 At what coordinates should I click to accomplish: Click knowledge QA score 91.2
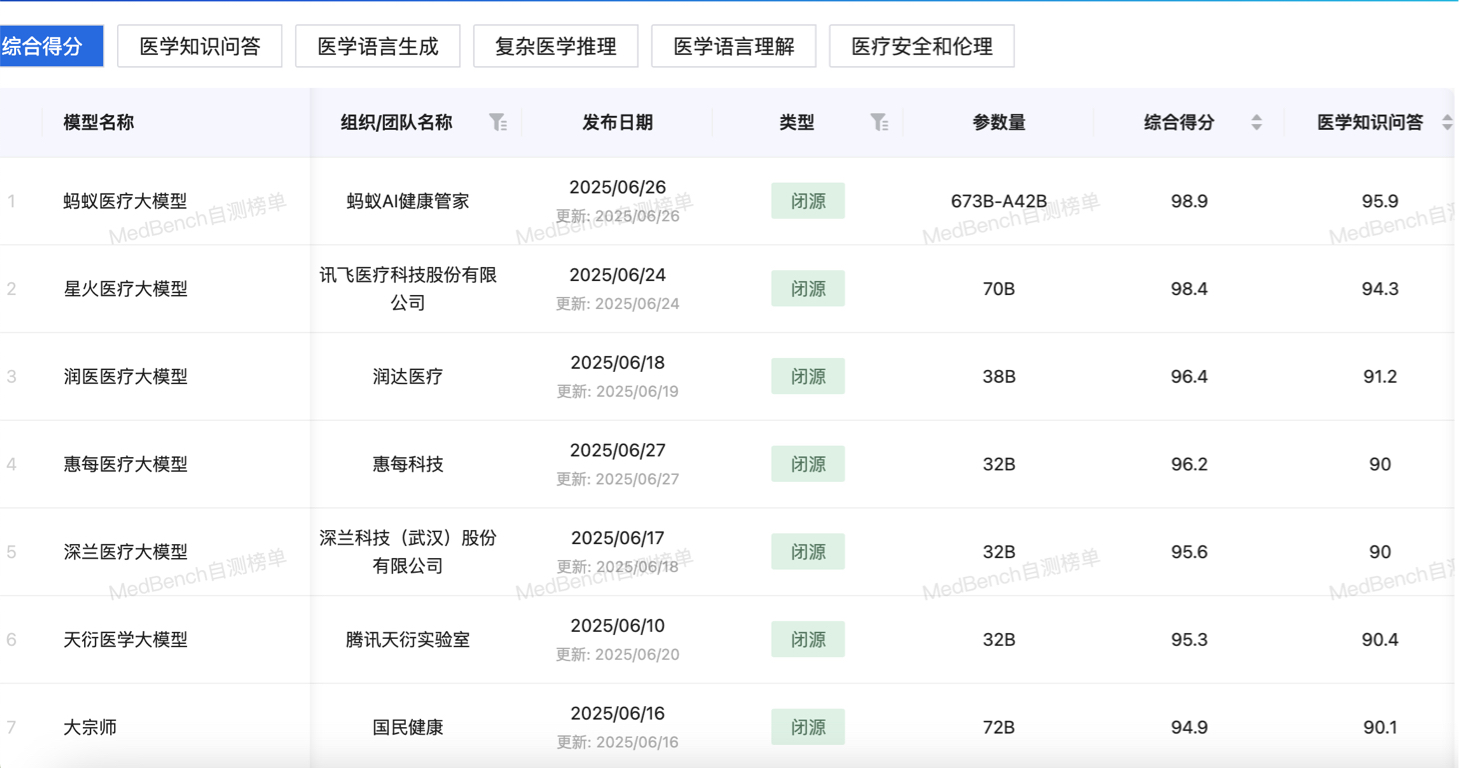(x=1380, y=377)
